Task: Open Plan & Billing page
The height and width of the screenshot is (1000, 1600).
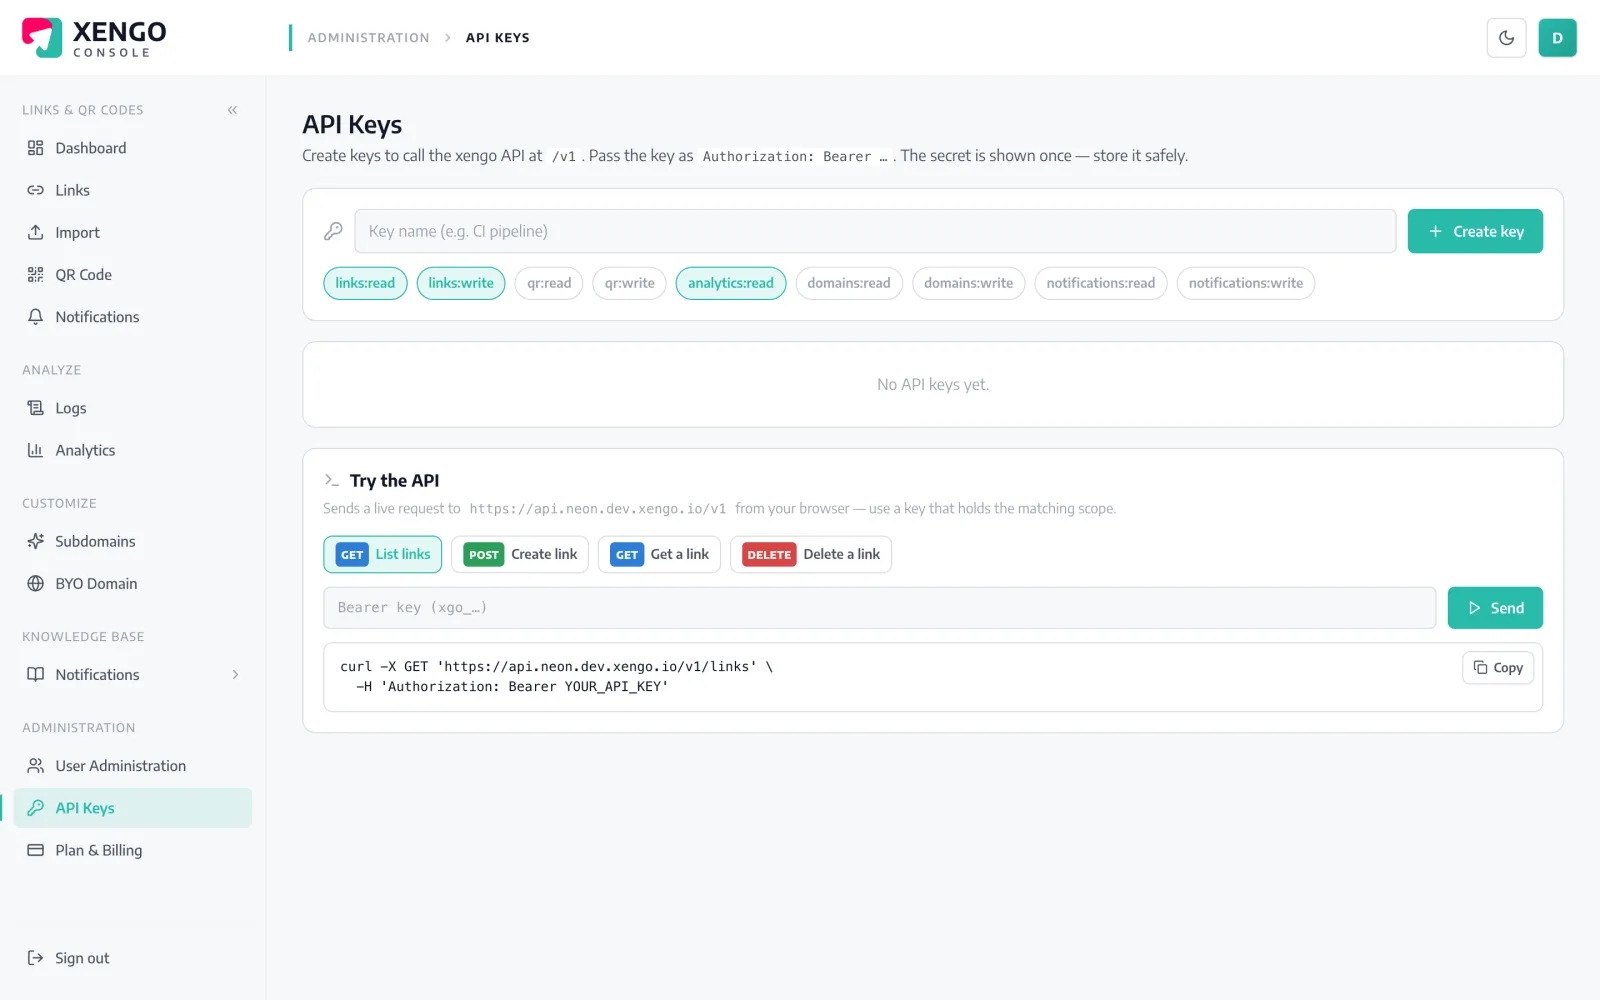Action: pos(133,850)
